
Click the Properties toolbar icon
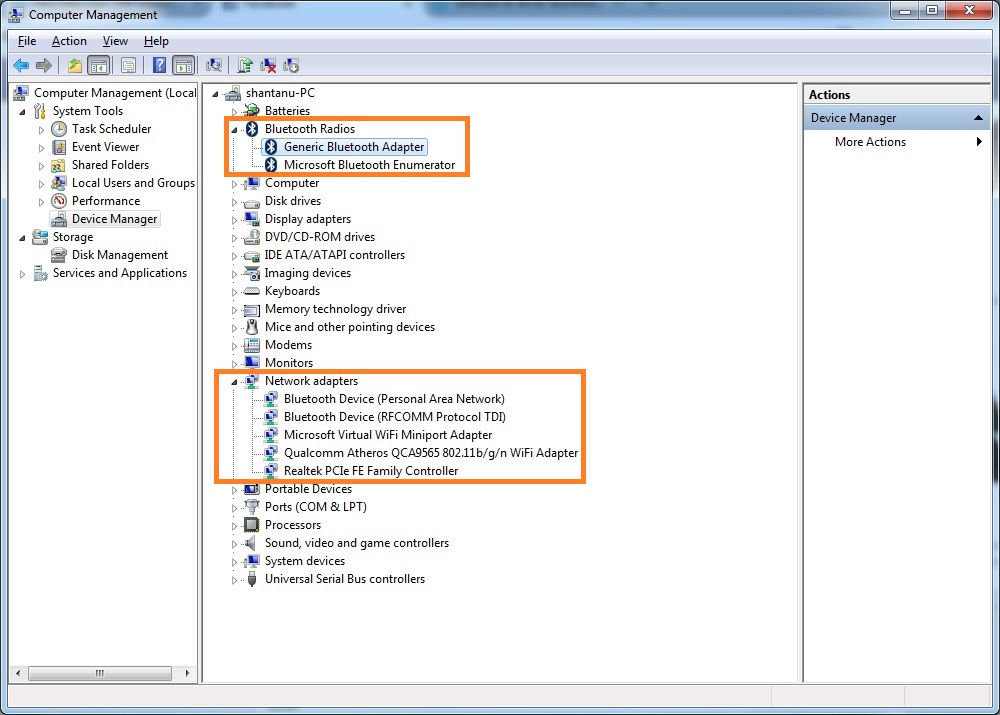128,65
